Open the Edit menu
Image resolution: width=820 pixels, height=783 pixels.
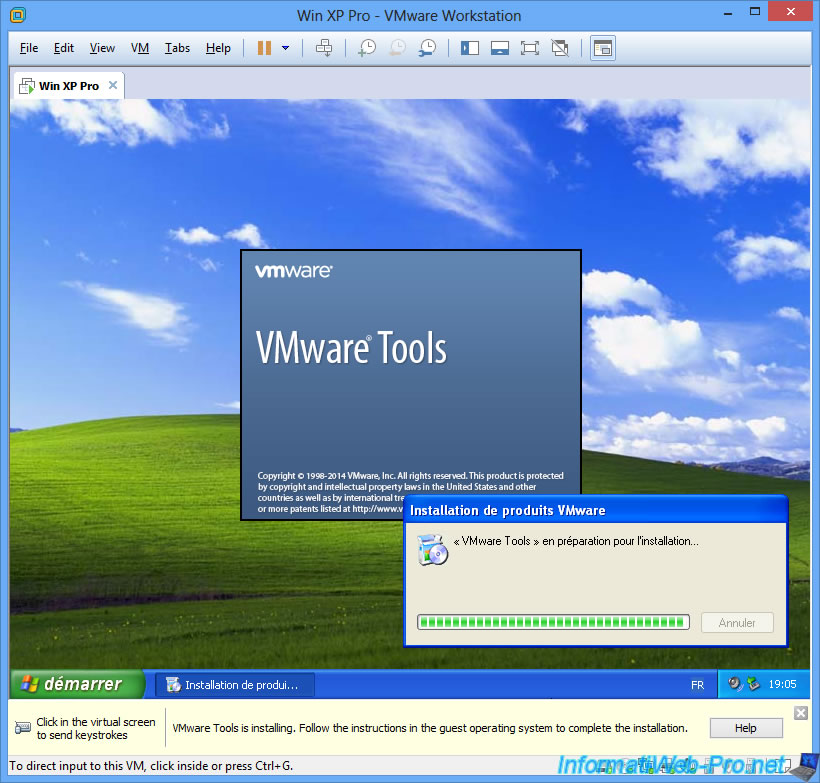pos(64,48)
